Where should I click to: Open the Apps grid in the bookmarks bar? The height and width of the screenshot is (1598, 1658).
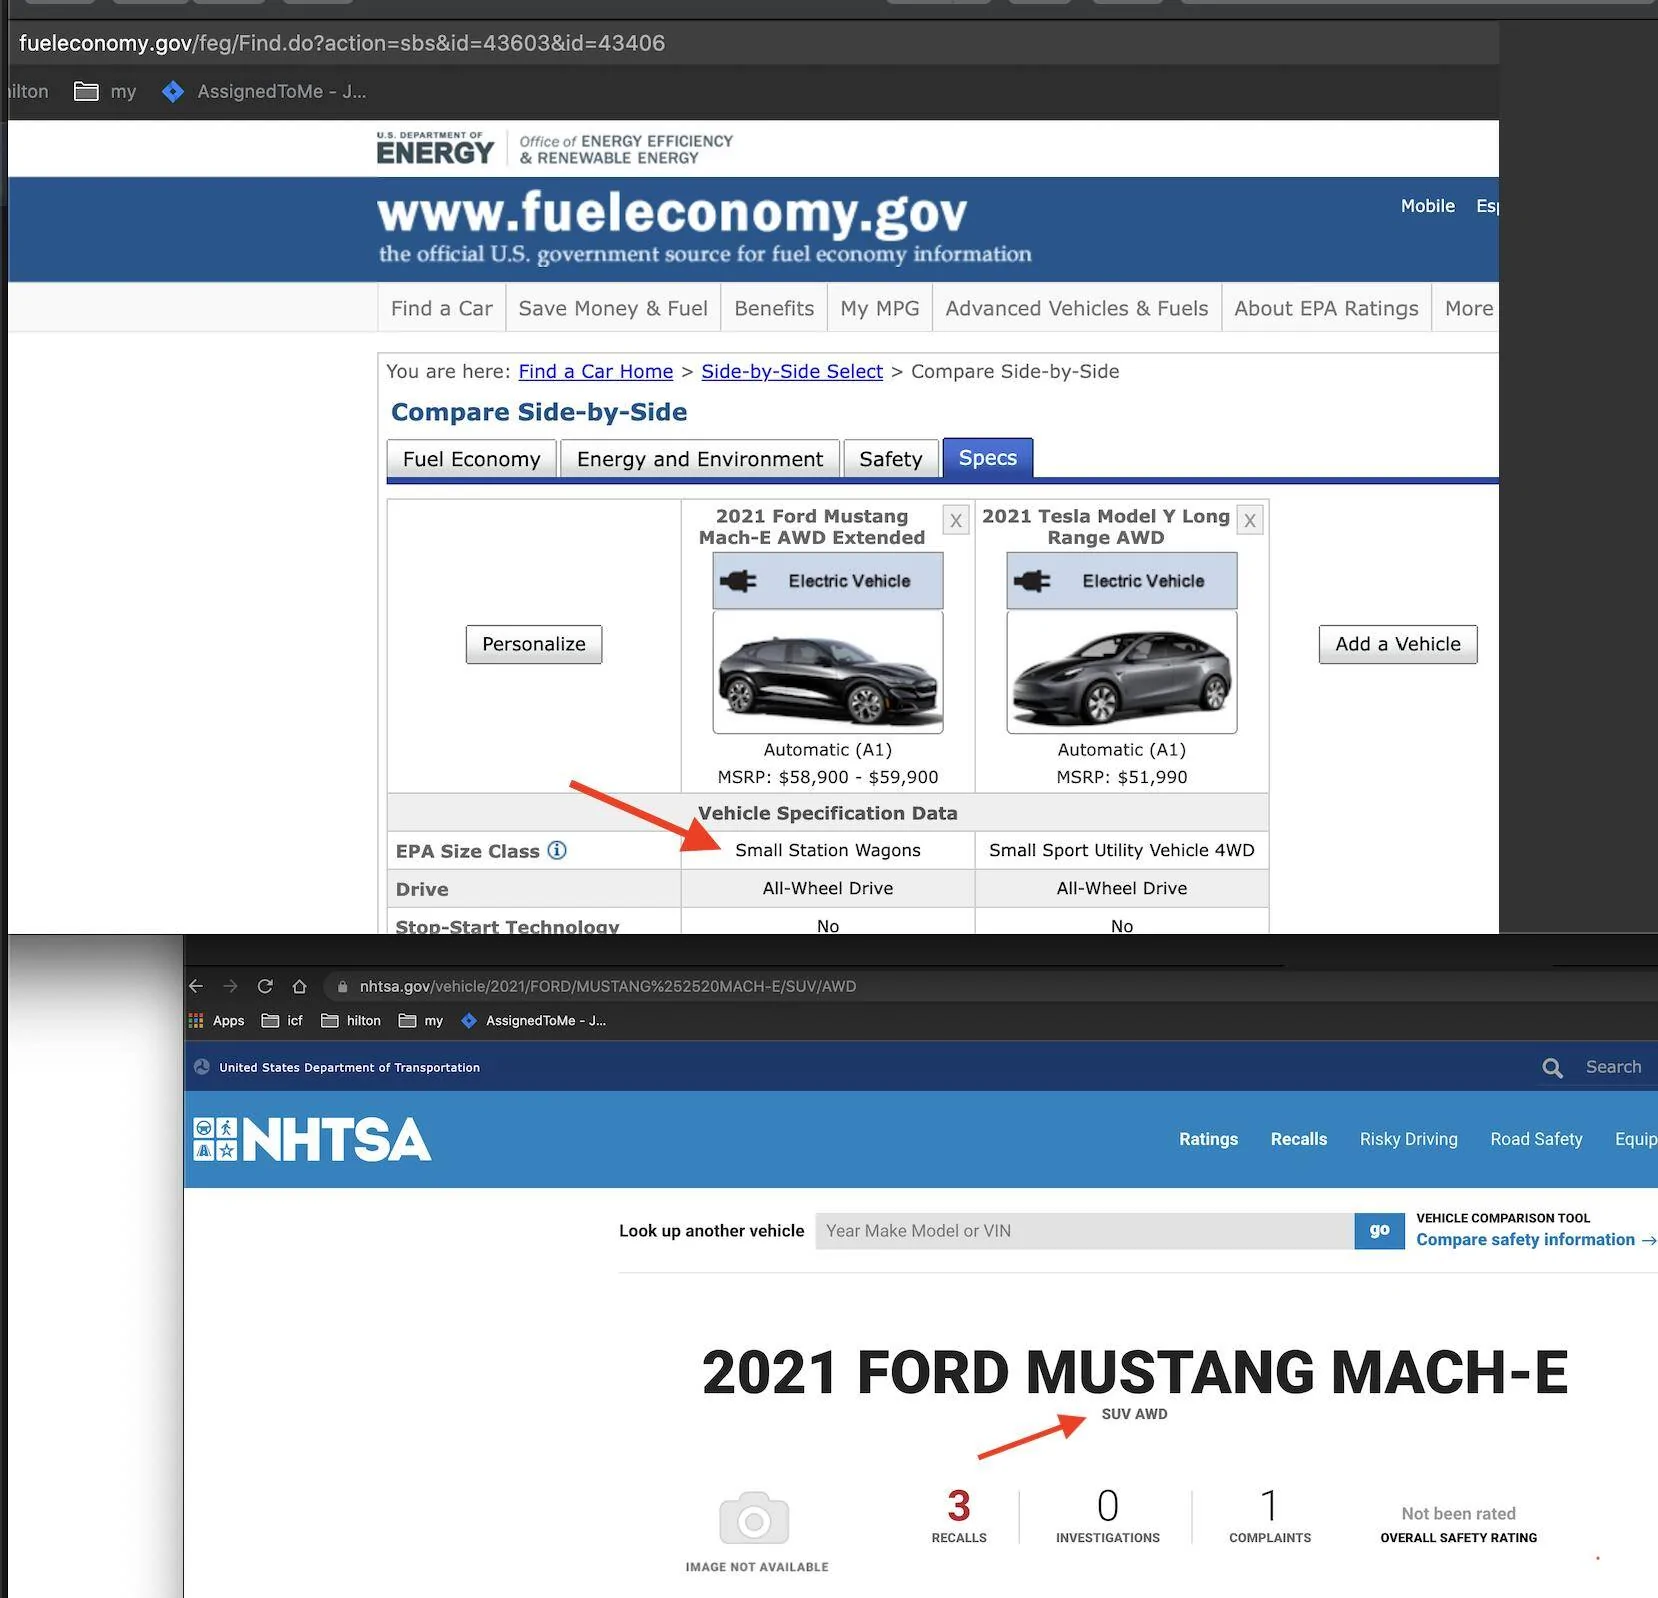217,1020
